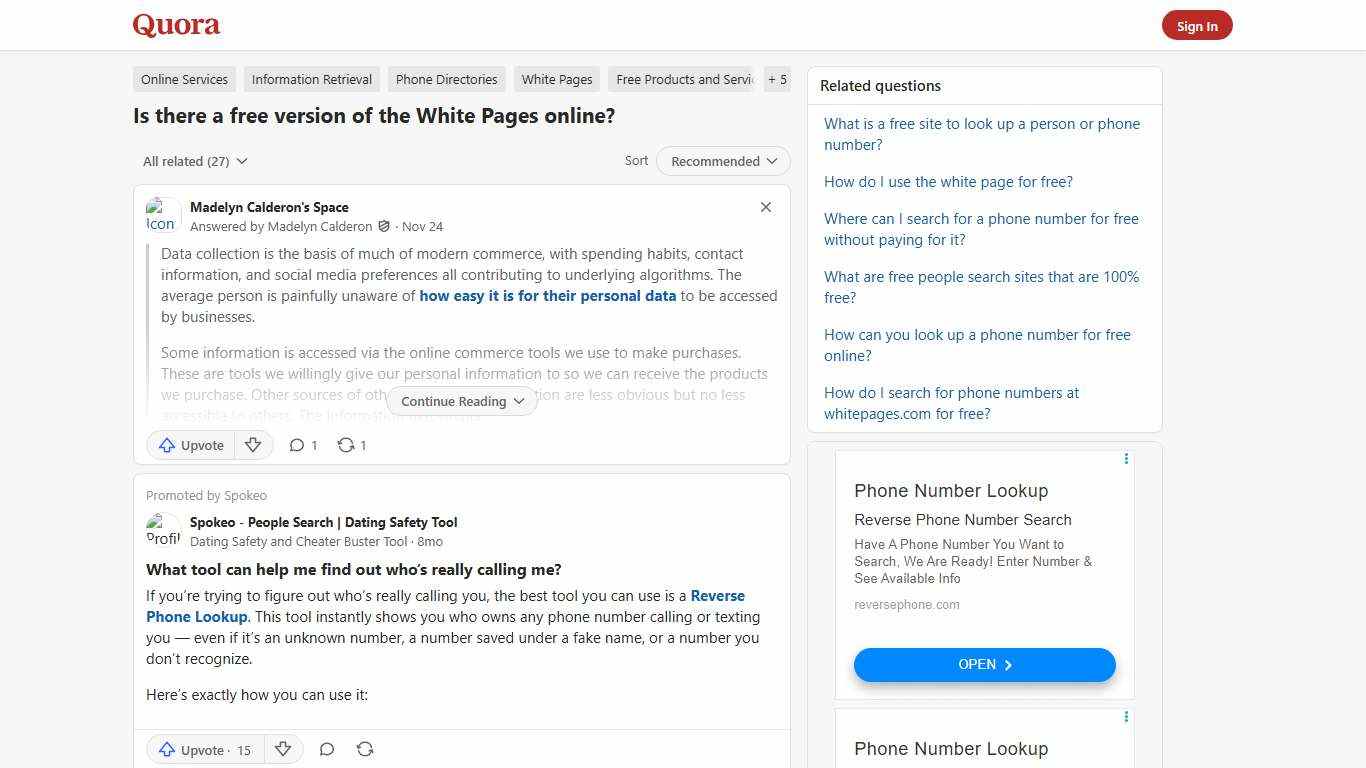1366x768 pixels.
Task: Expand answer with Continue Reading
Action: [x=461, y=401]
